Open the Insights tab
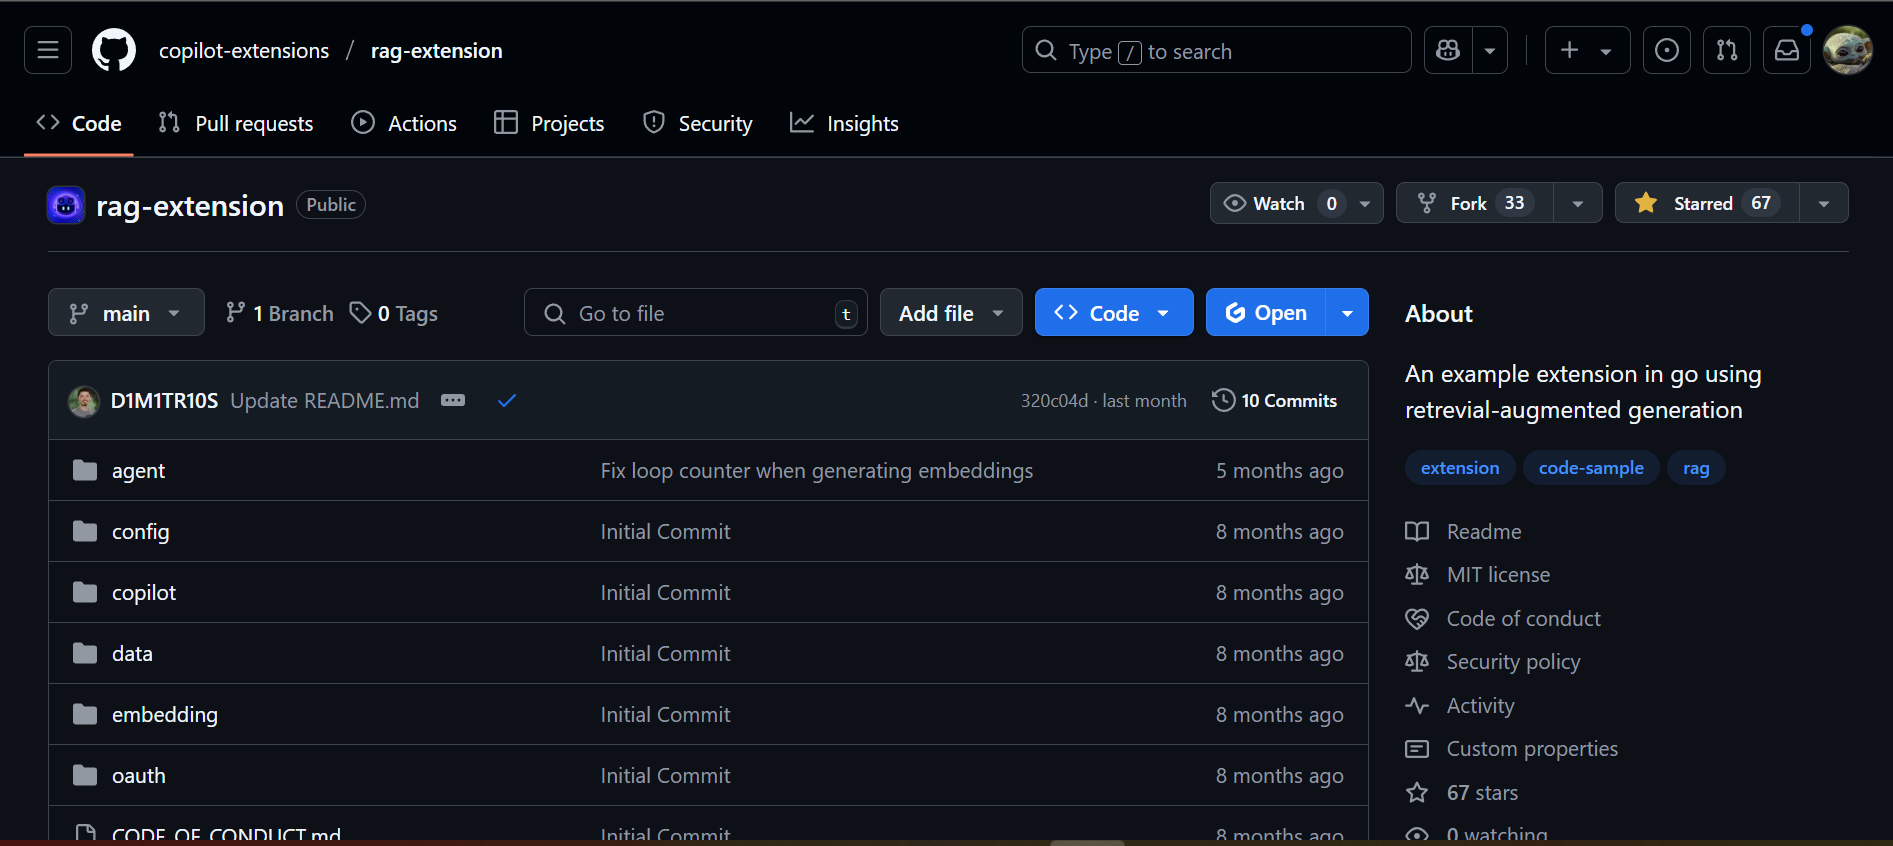The image size is (1893, 846). 844,124
